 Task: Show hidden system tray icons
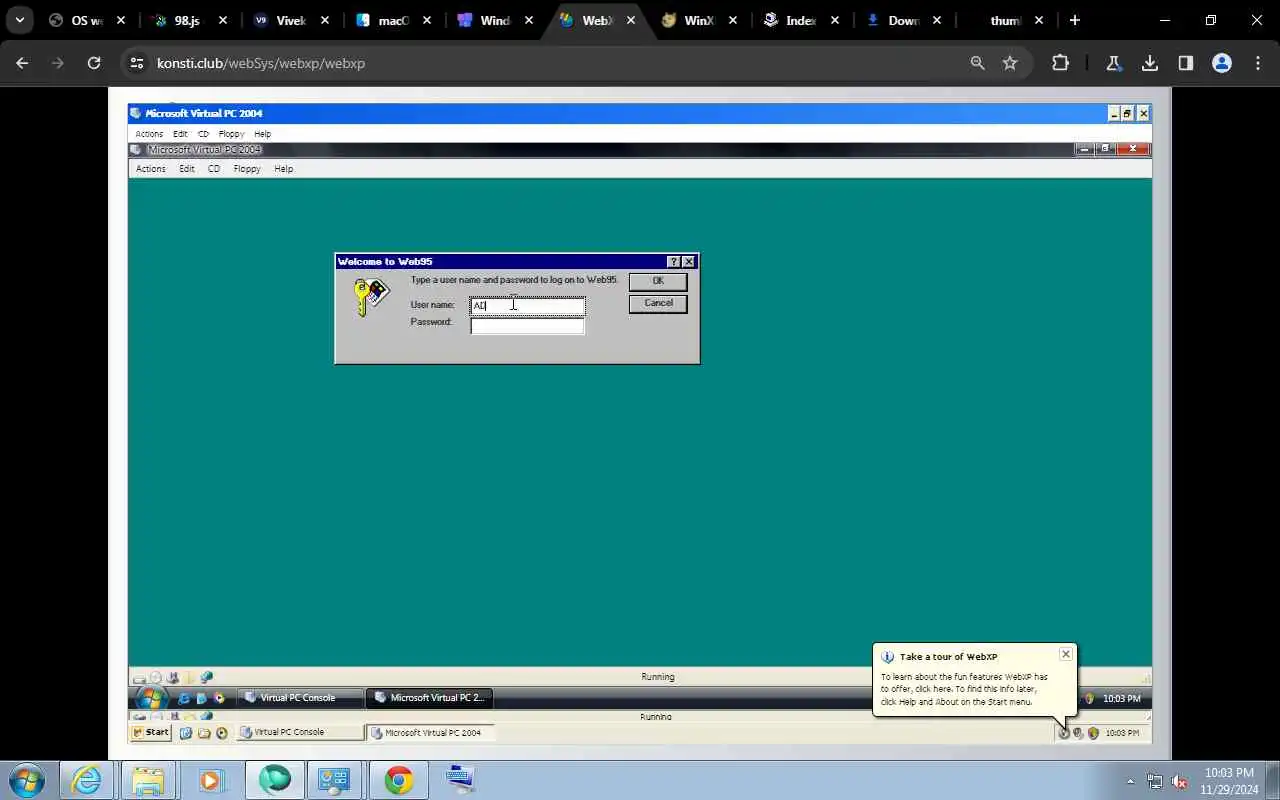click(x=1131, y=782)
